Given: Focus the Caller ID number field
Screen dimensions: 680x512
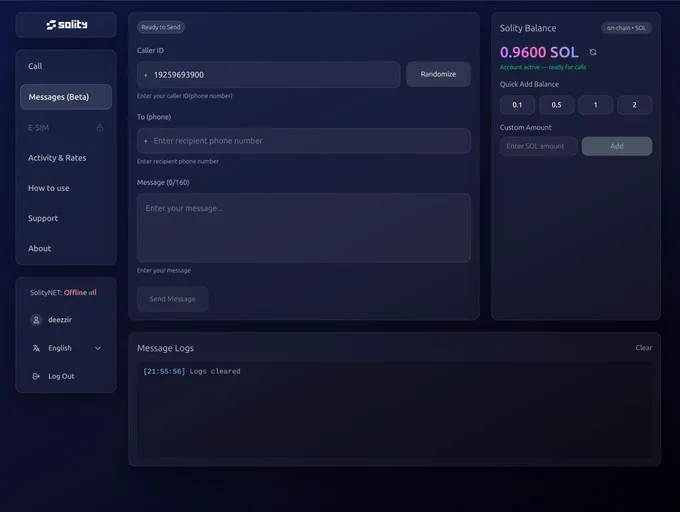Looking at the screenshot, I should [268, 75].
